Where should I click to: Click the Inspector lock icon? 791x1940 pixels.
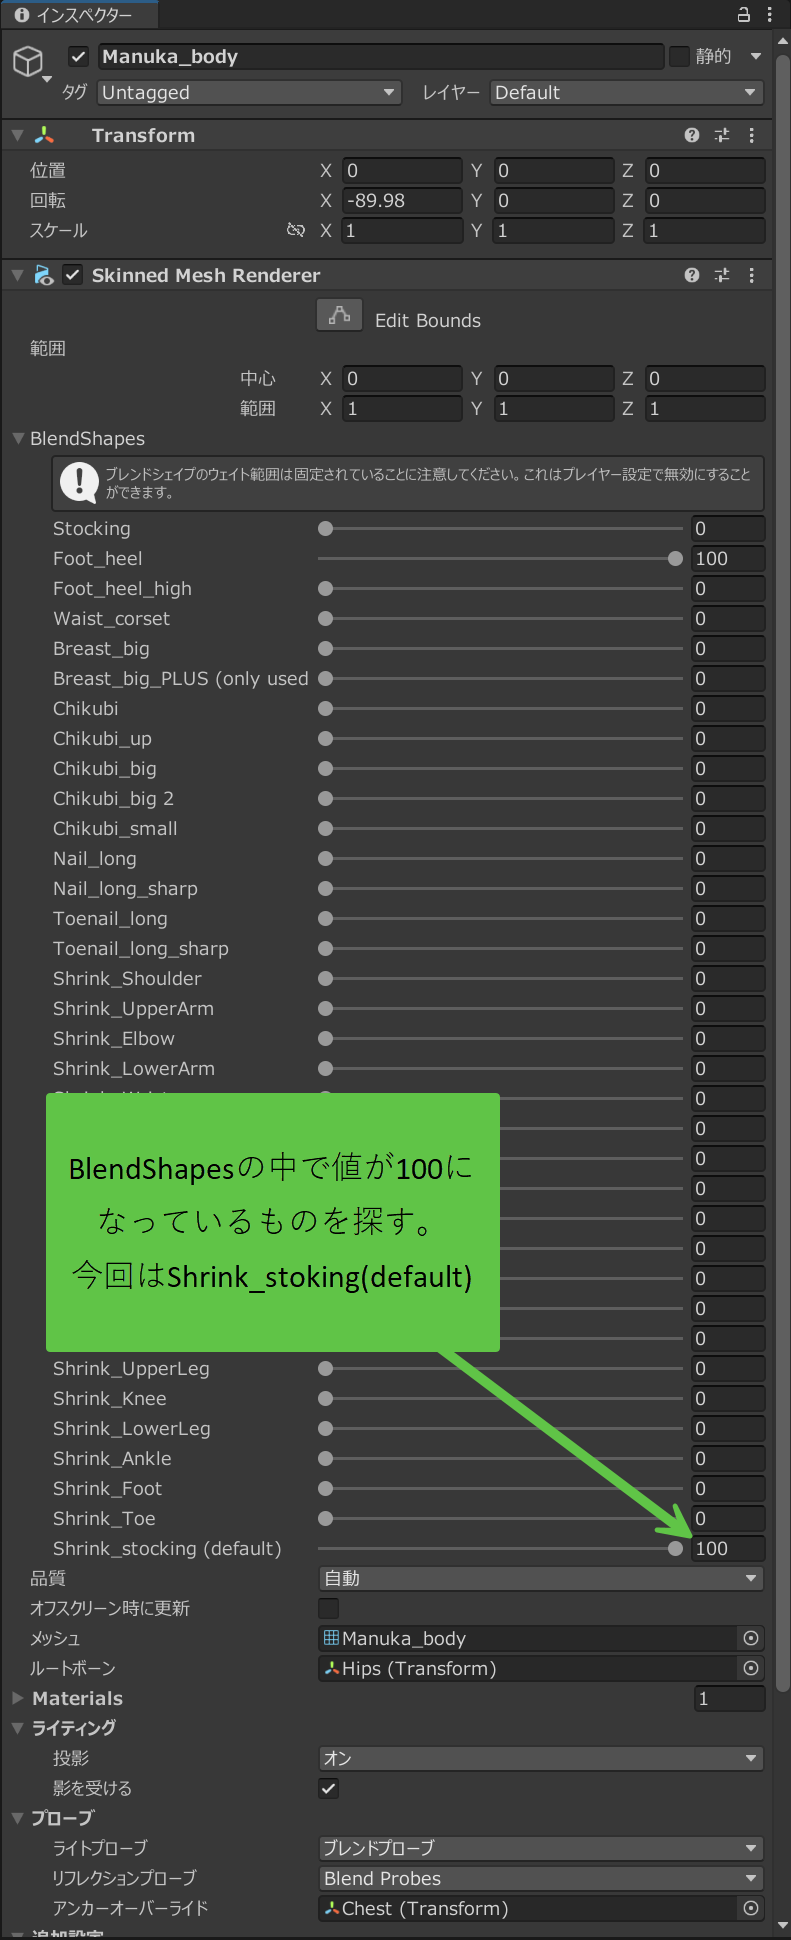tap(743, 14)
